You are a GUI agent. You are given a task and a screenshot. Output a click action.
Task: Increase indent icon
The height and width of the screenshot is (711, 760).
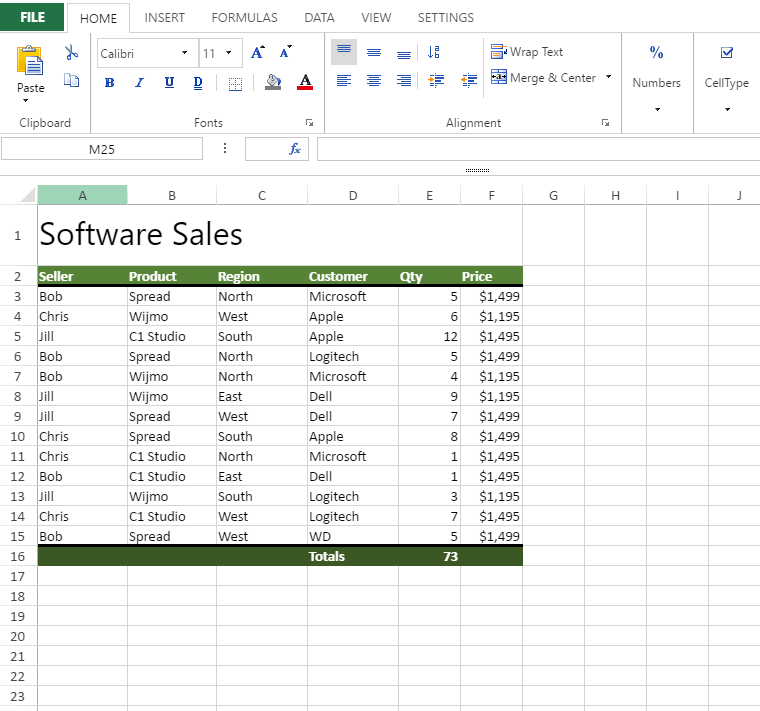436,80
